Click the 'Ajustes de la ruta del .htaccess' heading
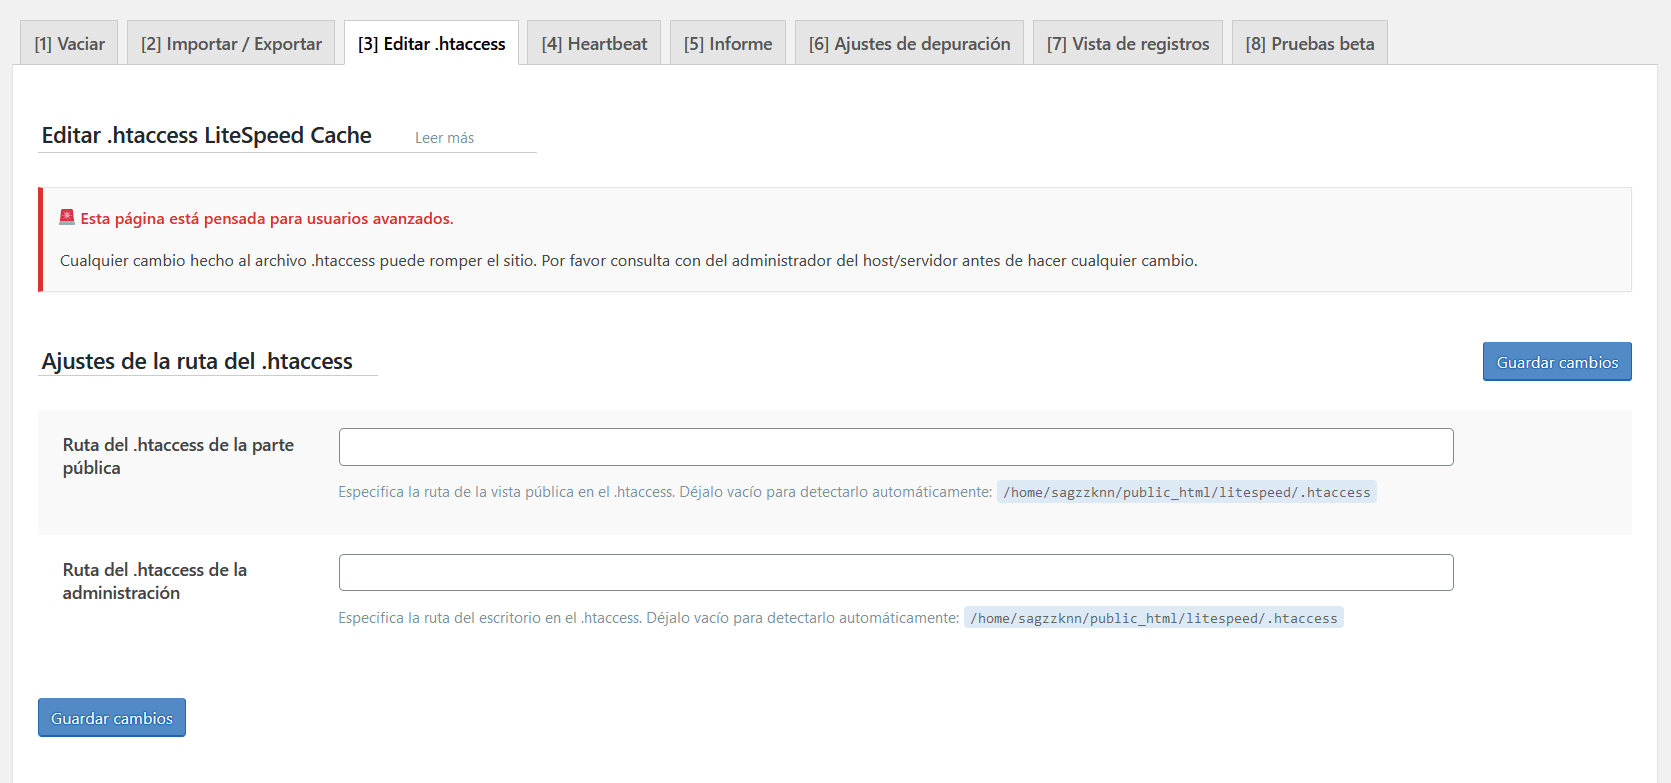1671x783 pixels. pos(197,361)
